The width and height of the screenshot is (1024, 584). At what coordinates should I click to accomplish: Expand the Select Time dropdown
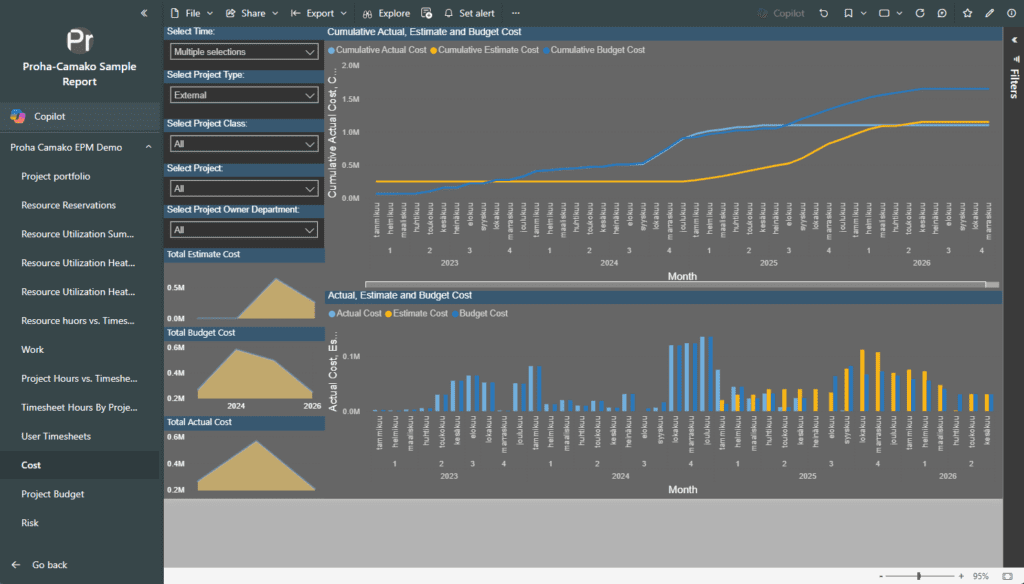[244, 51]
